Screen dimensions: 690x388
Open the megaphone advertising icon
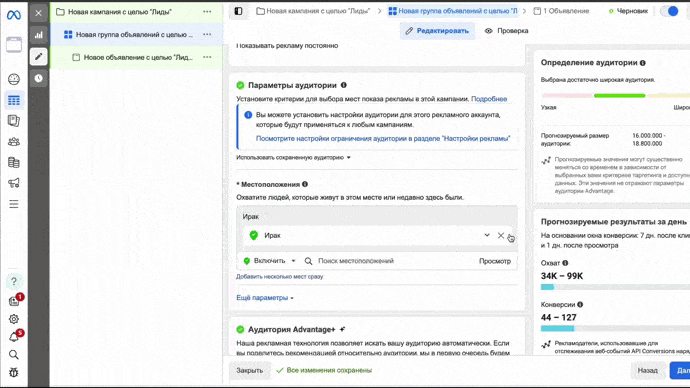coord(14,183)
